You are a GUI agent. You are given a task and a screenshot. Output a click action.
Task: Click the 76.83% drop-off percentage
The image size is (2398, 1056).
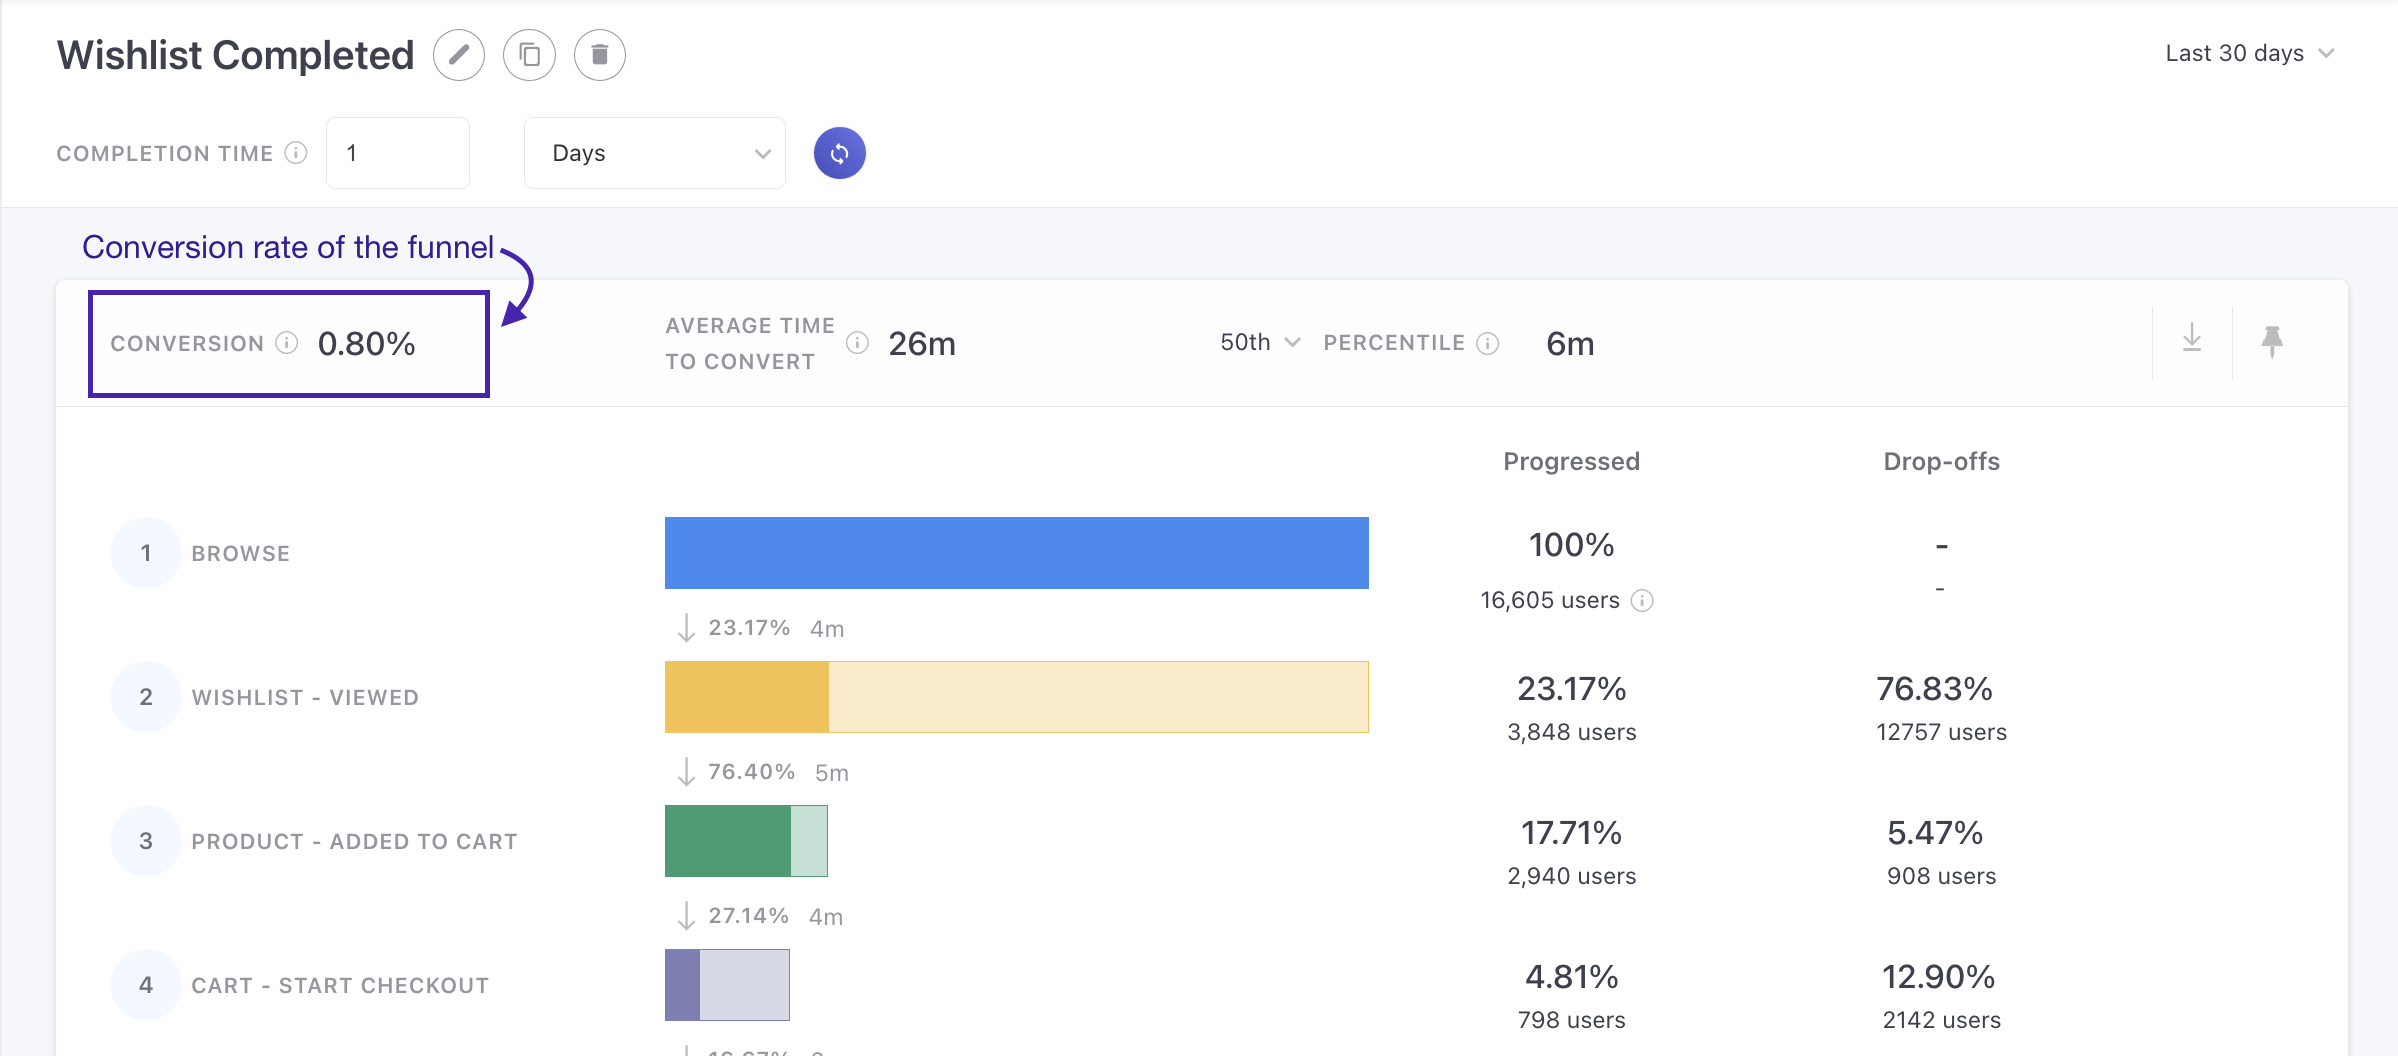[x=1934, y=689]
